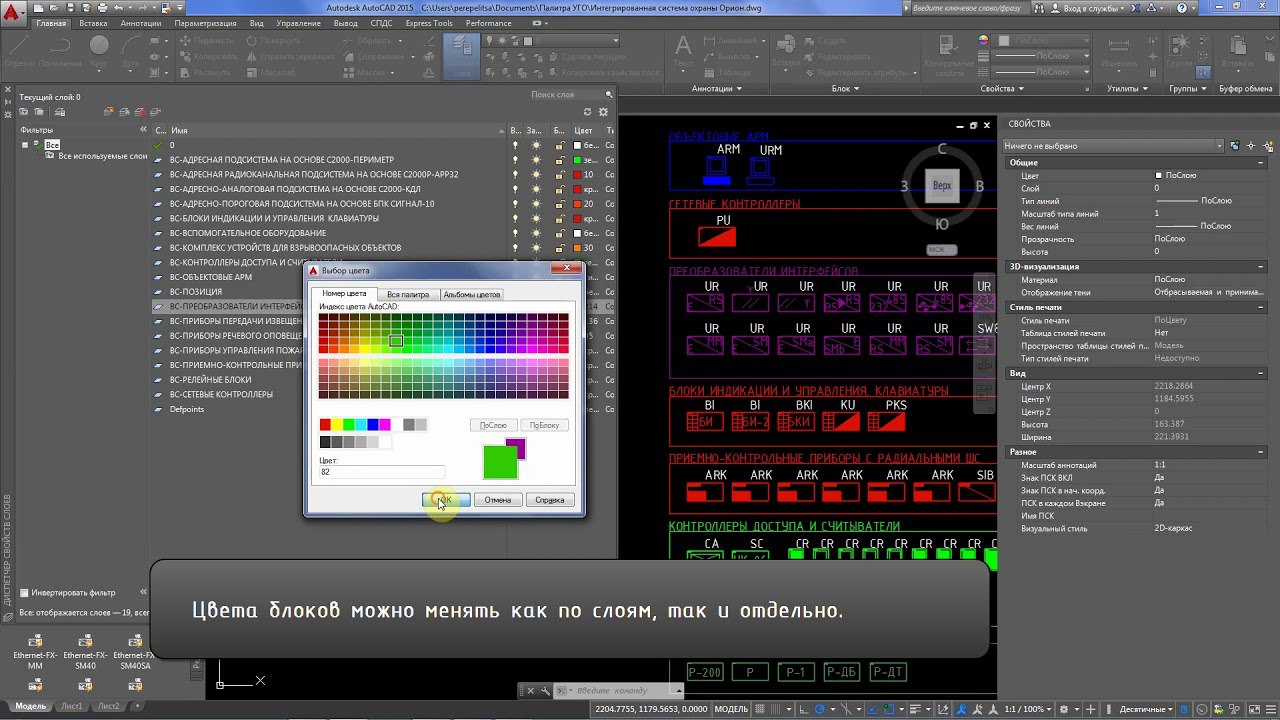Viewport: 1280px width, 720px height.
Task: Click the Отмена button
Action: point(497,499)
